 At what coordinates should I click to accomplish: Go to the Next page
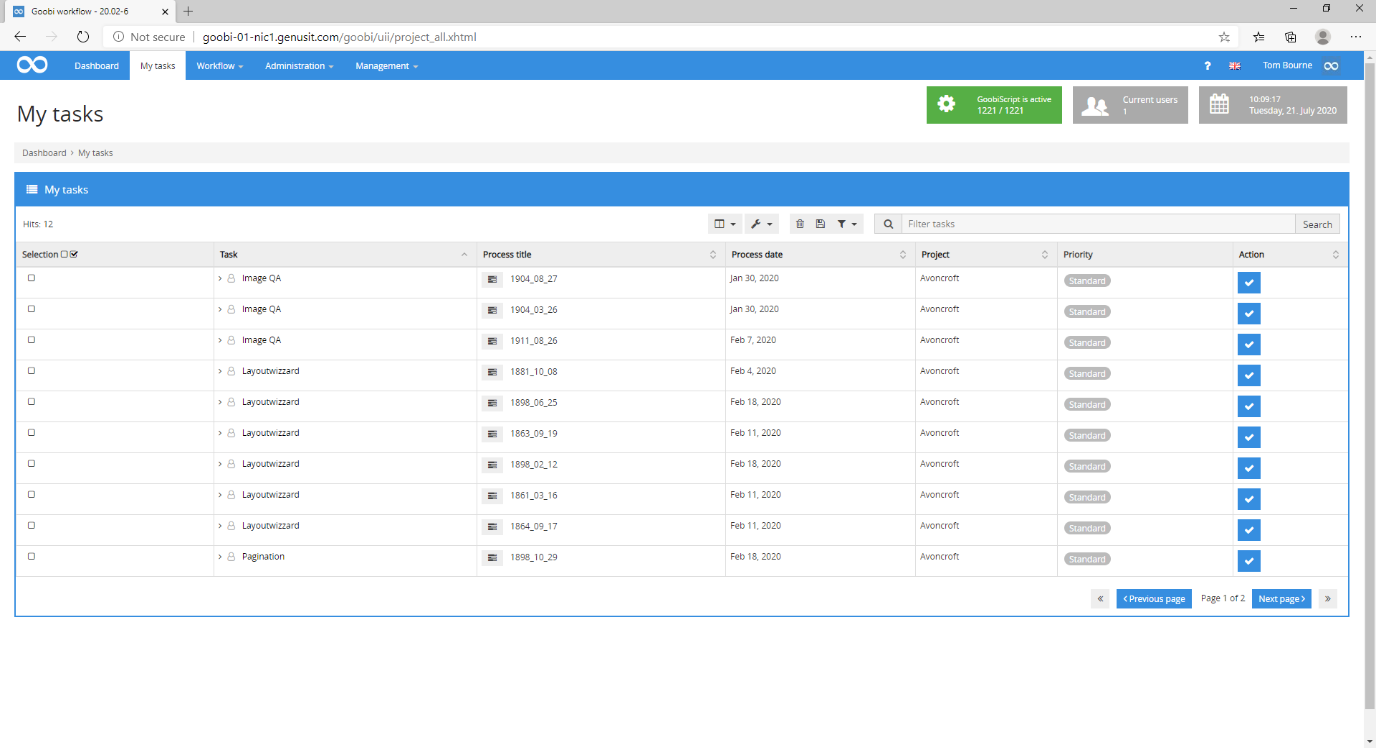1281,599
